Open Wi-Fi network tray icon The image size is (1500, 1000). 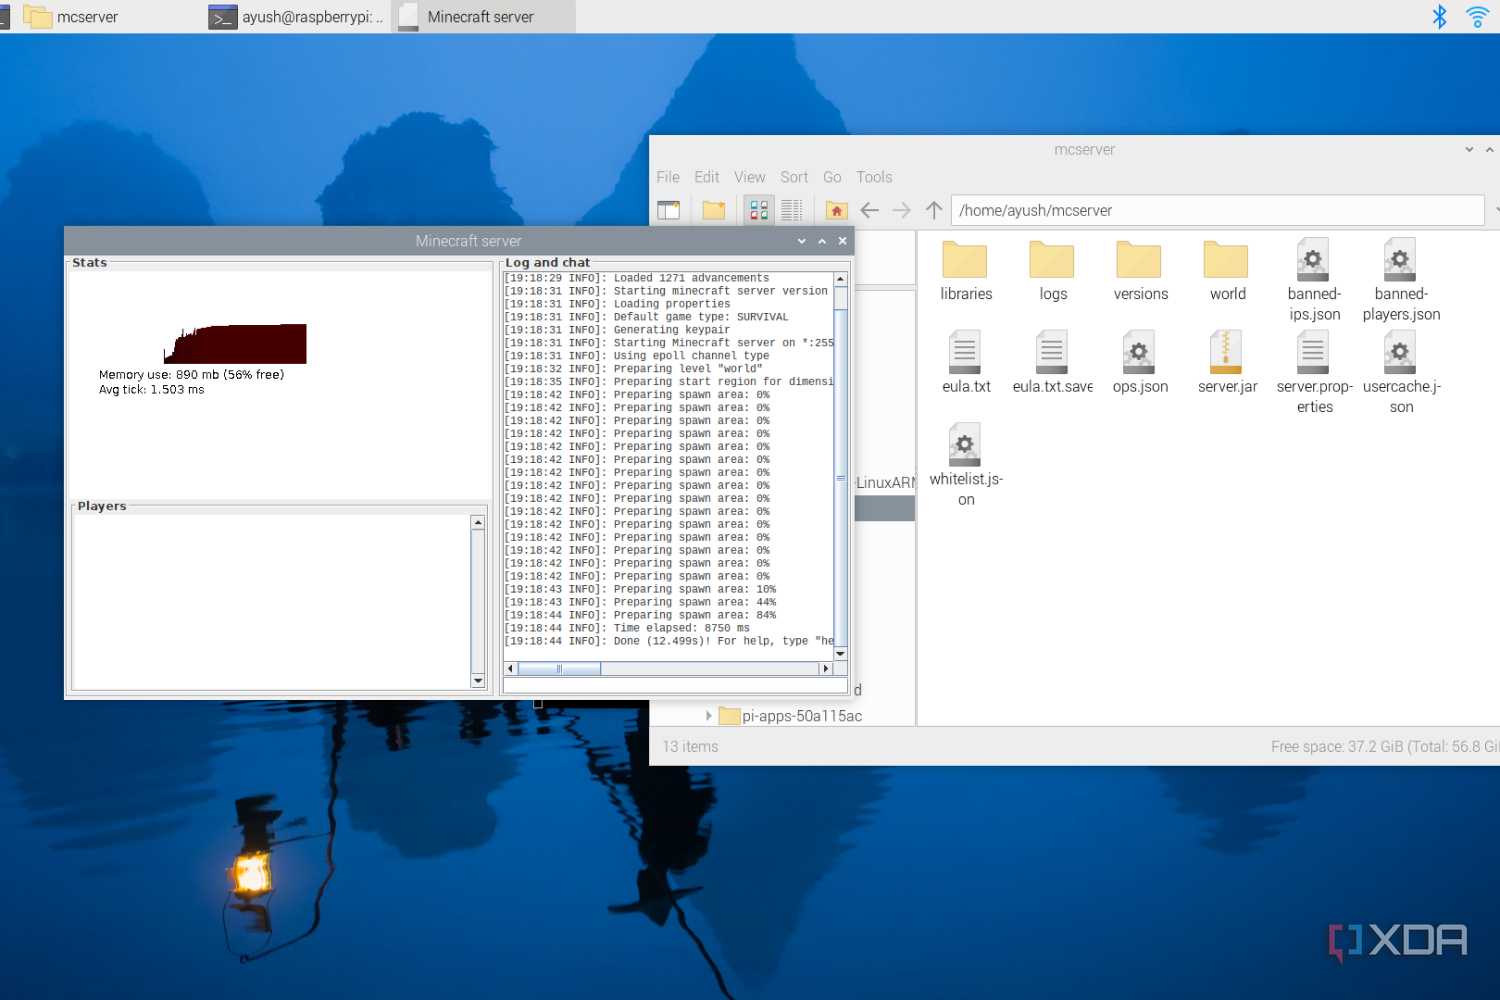tap(1477, 16)
